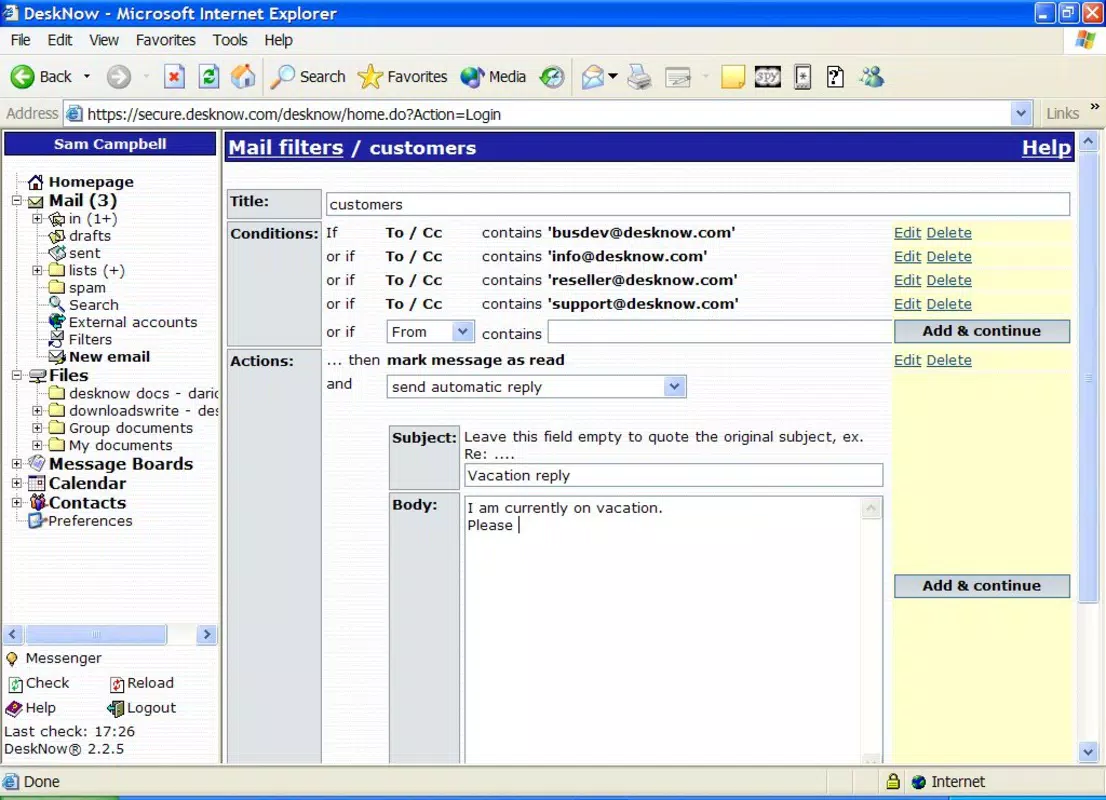Open the drafts mail folder
The height and width of the screenshot is (800, 1106).
click(x=90, y=236)
